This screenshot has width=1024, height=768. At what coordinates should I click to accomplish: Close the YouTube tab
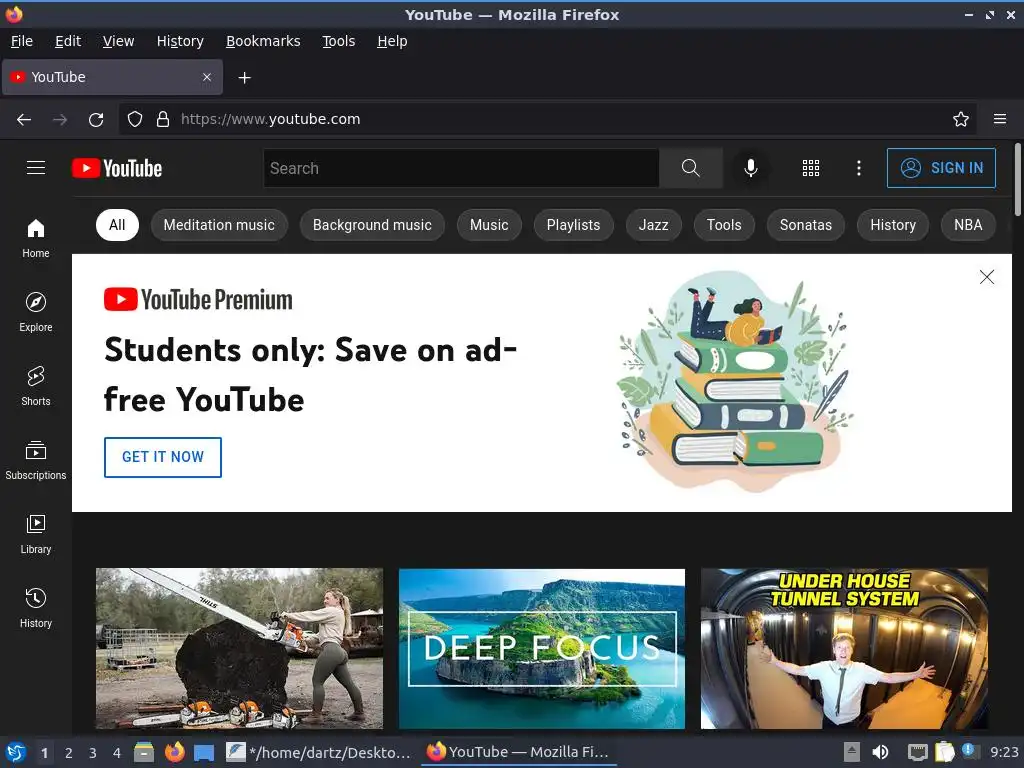(207, 77)
